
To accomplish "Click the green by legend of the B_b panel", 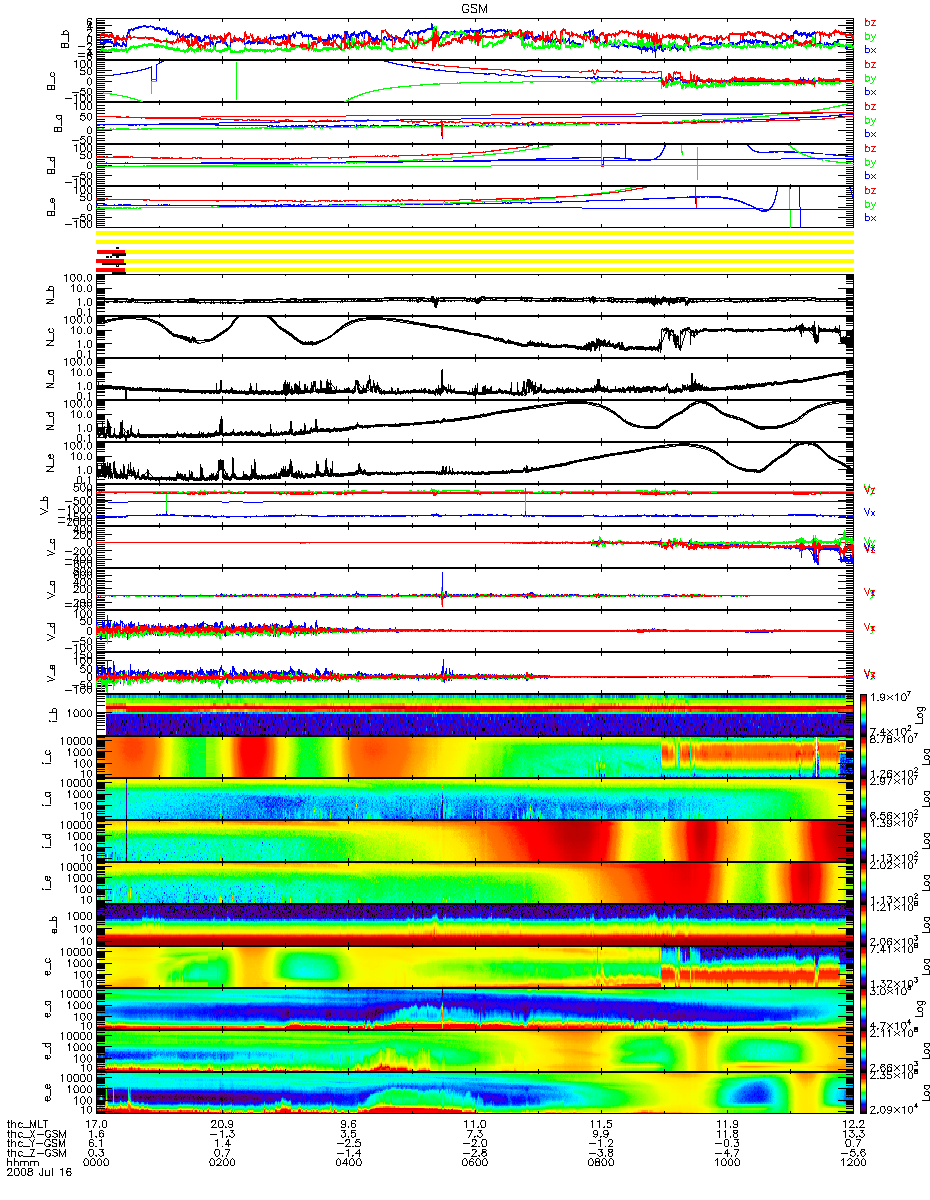I will point(870,36).
